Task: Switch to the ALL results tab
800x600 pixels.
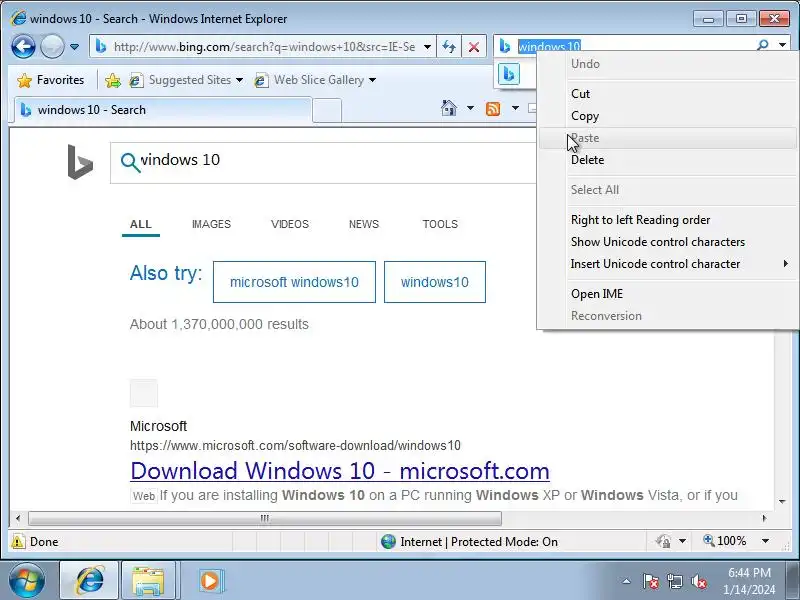Action: [141, 224]
